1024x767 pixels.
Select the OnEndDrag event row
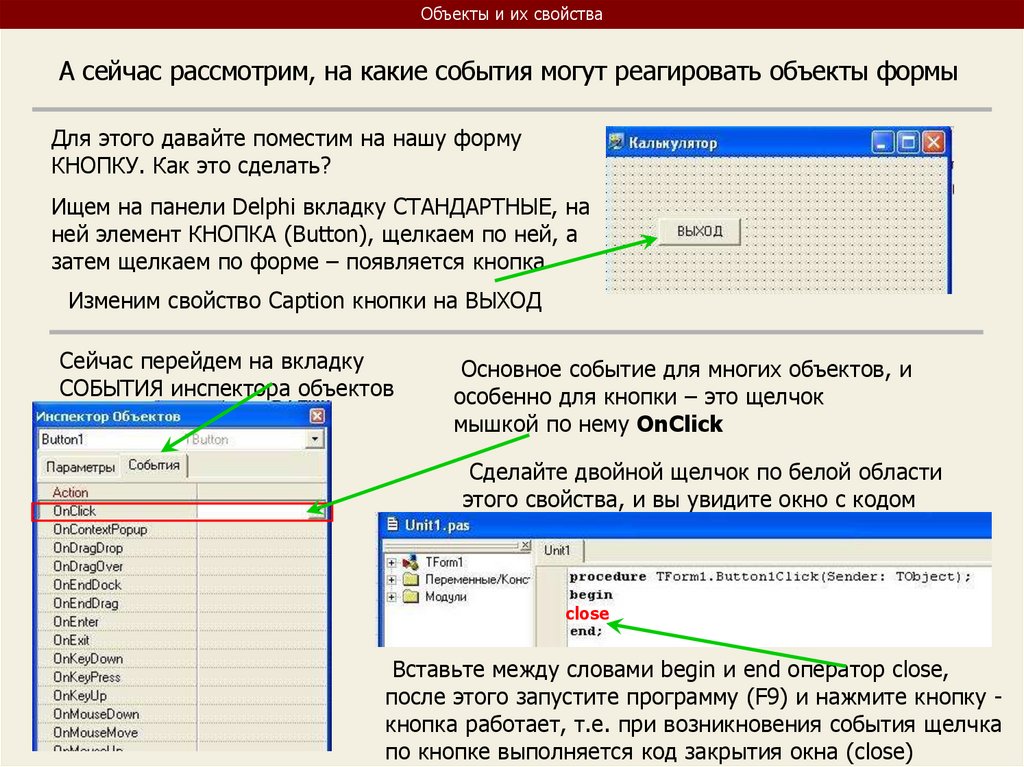[x=182, y=603]
